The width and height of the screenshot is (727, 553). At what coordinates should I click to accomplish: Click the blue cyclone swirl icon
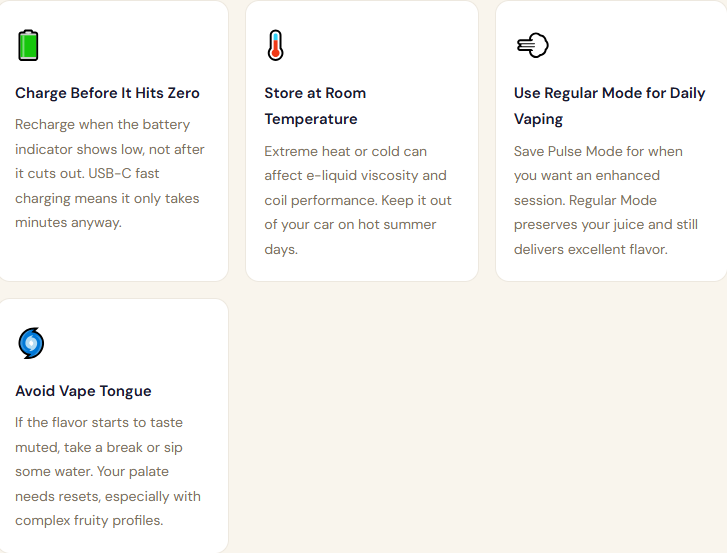pyautogui.click(x=31, y=343)
